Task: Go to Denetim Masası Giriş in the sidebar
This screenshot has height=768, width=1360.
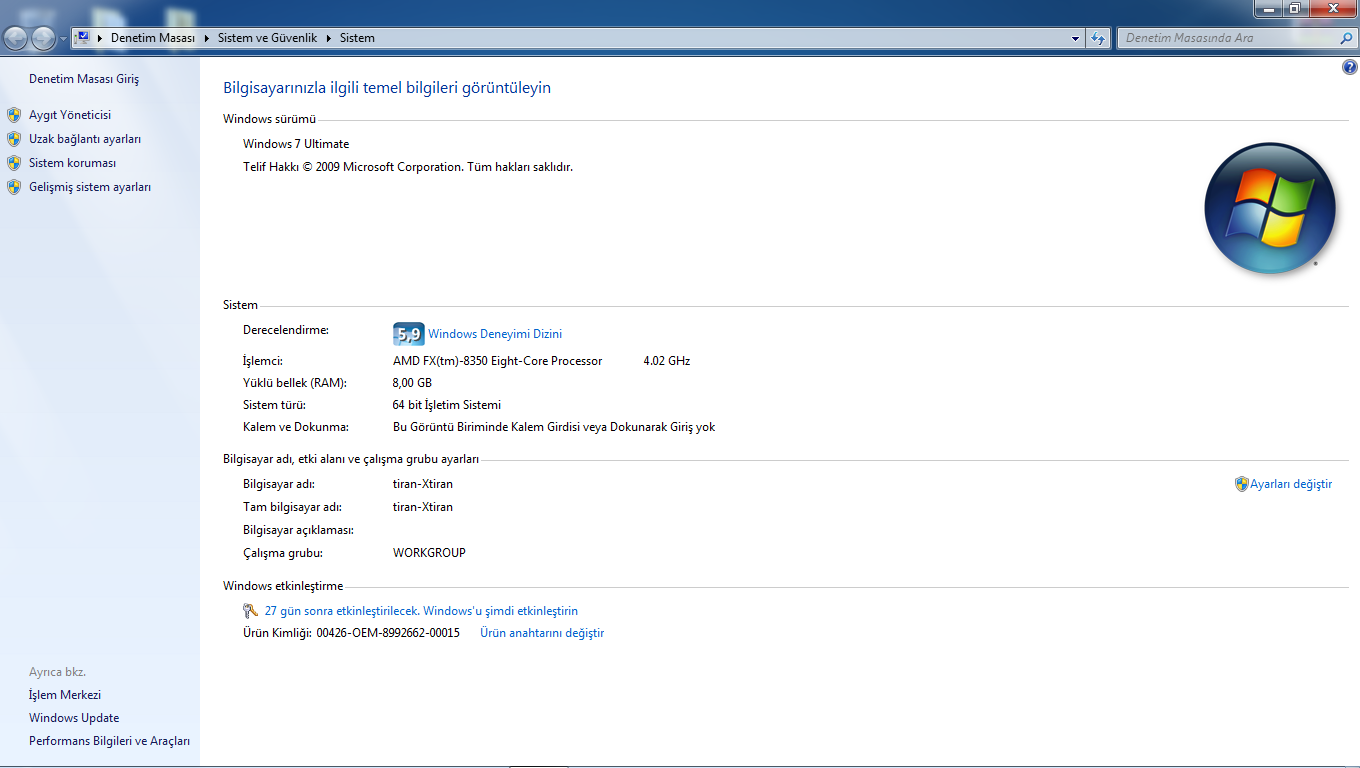Action: [x=84, y=79]
